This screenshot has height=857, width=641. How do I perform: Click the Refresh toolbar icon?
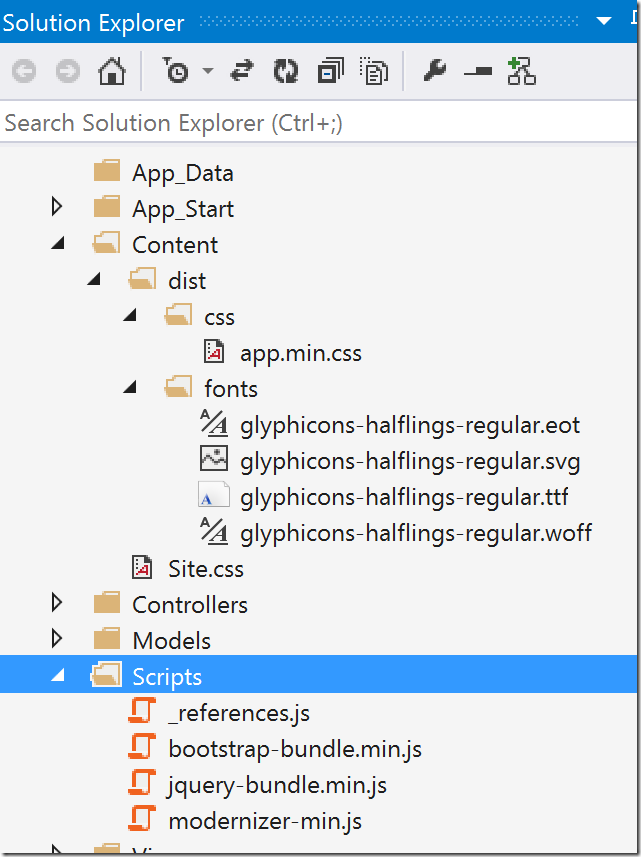pyautogui.click(x=286, y=71)
